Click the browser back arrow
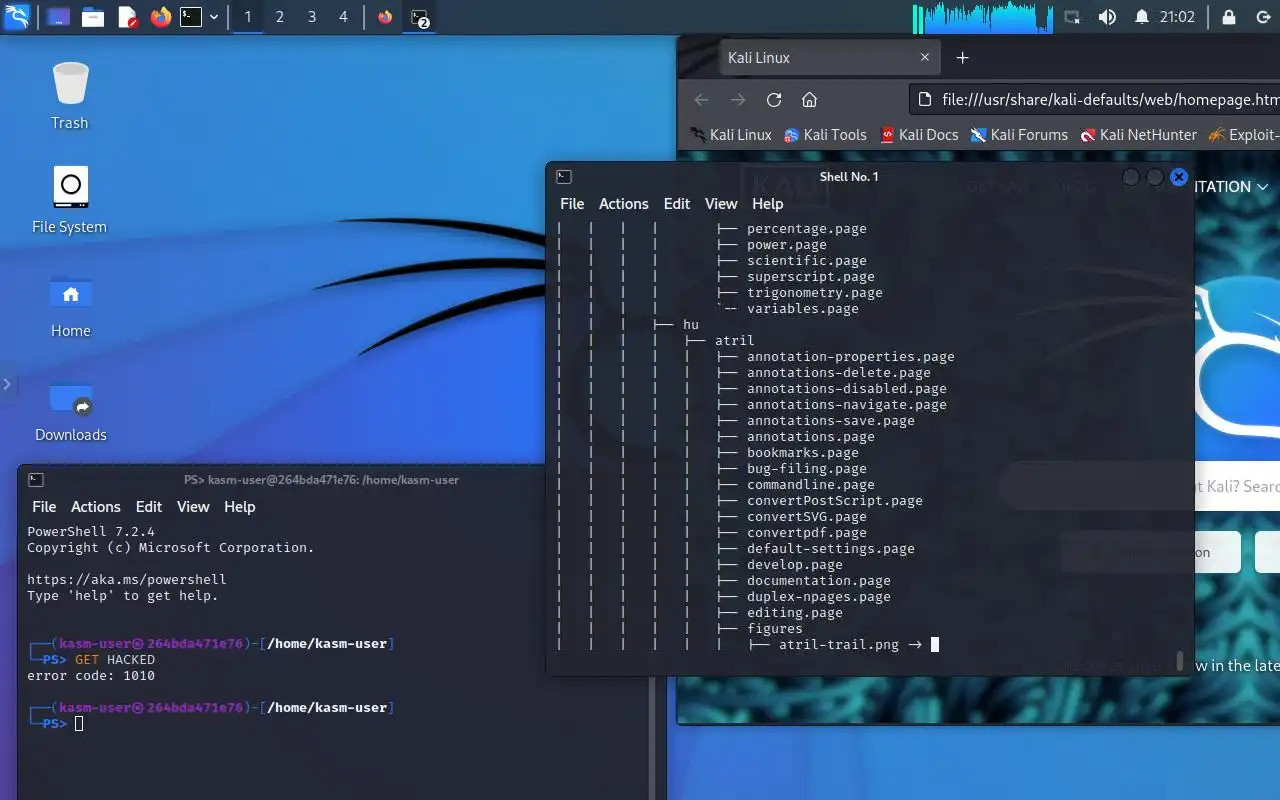 [x=701, y=99]
